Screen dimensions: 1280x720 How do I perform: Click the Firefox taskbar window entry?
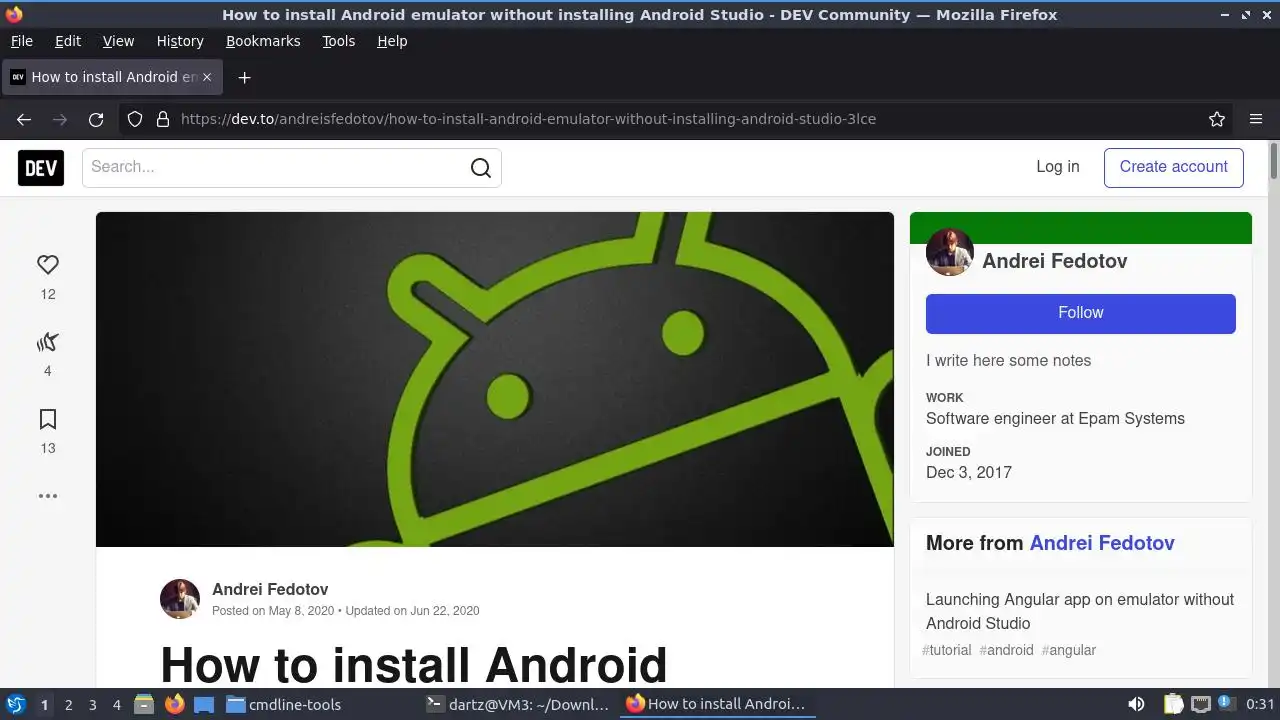tap(717, 705)
